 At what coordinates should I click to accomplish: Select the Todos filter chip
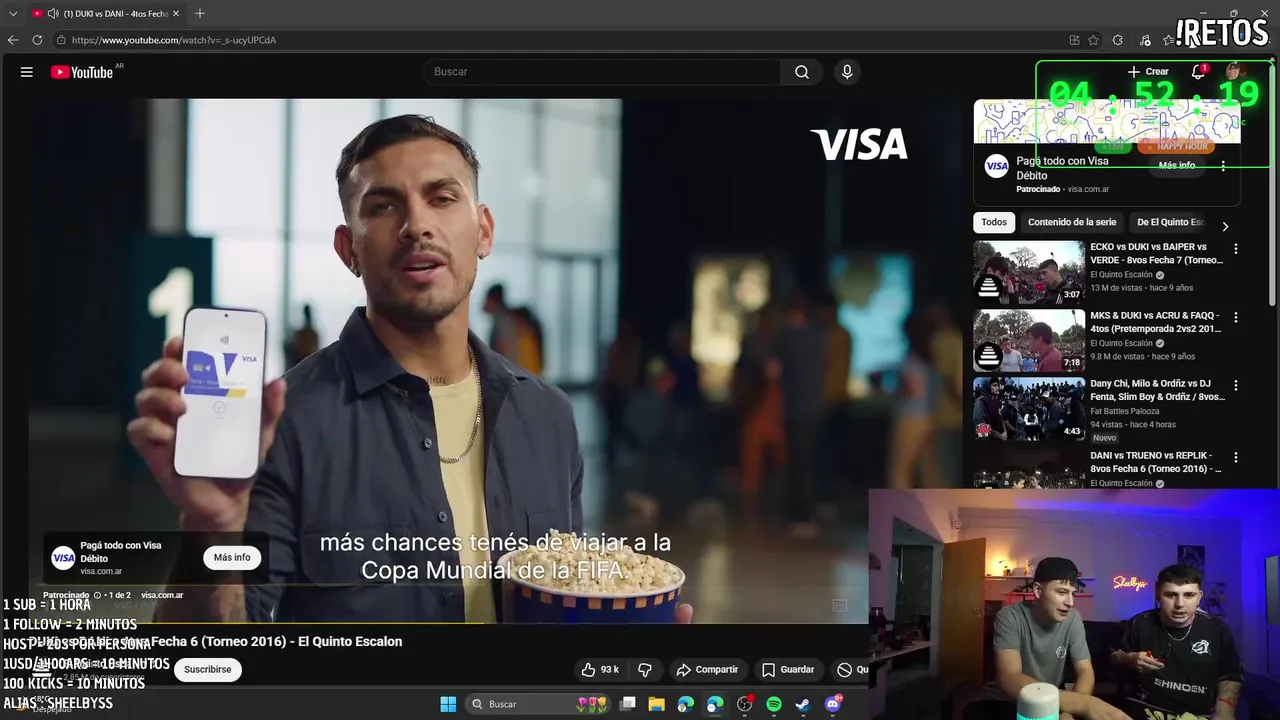coord(994,223)
